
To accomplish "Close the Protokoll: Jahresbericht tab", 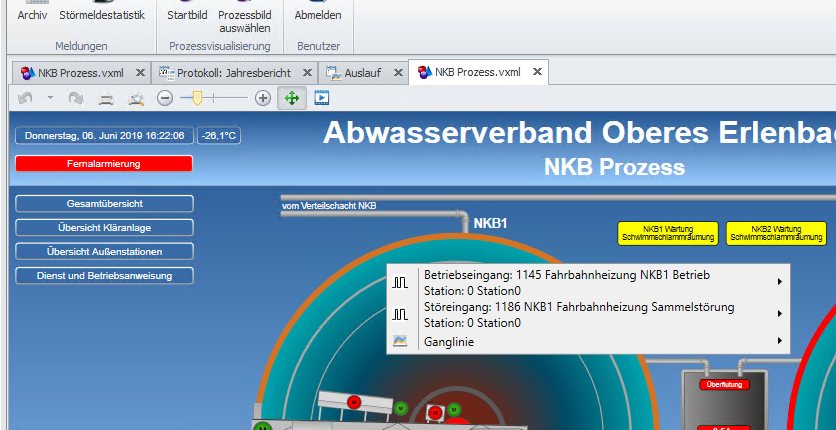I will [308, 72].
